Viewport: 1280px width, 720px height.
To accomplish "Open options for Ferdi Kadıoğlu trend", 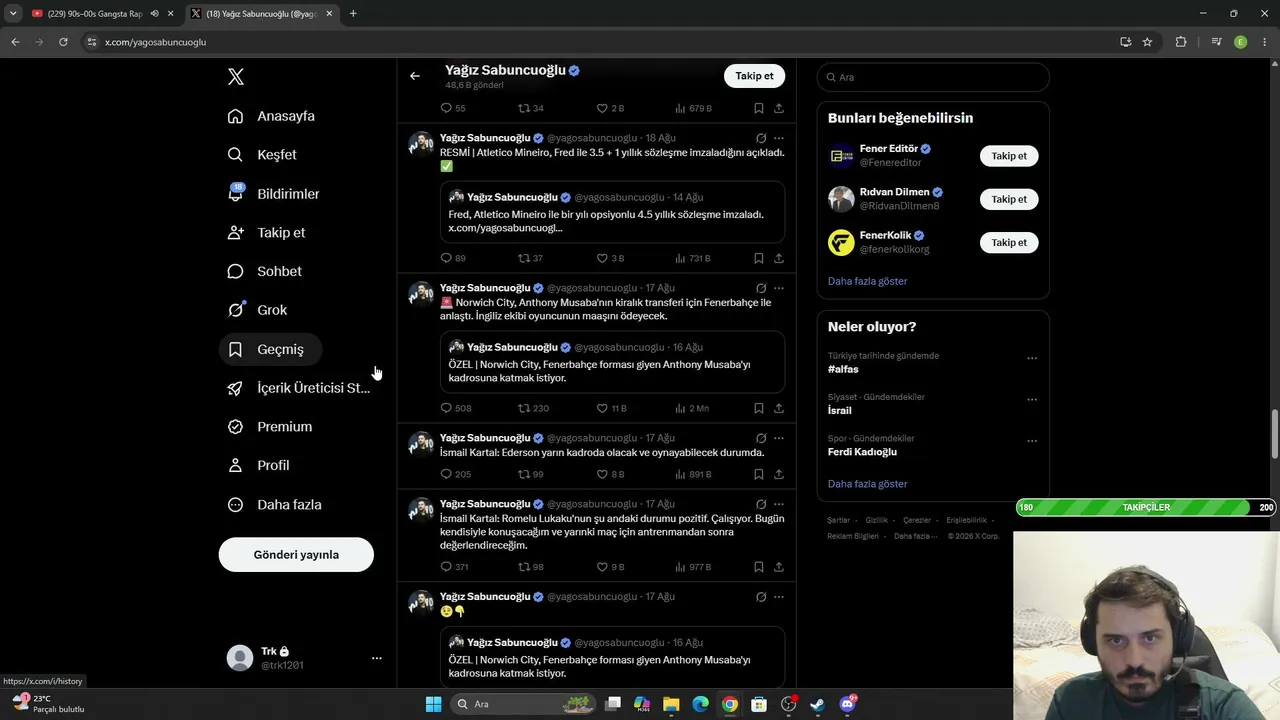I will click(x=1032, y=441).
